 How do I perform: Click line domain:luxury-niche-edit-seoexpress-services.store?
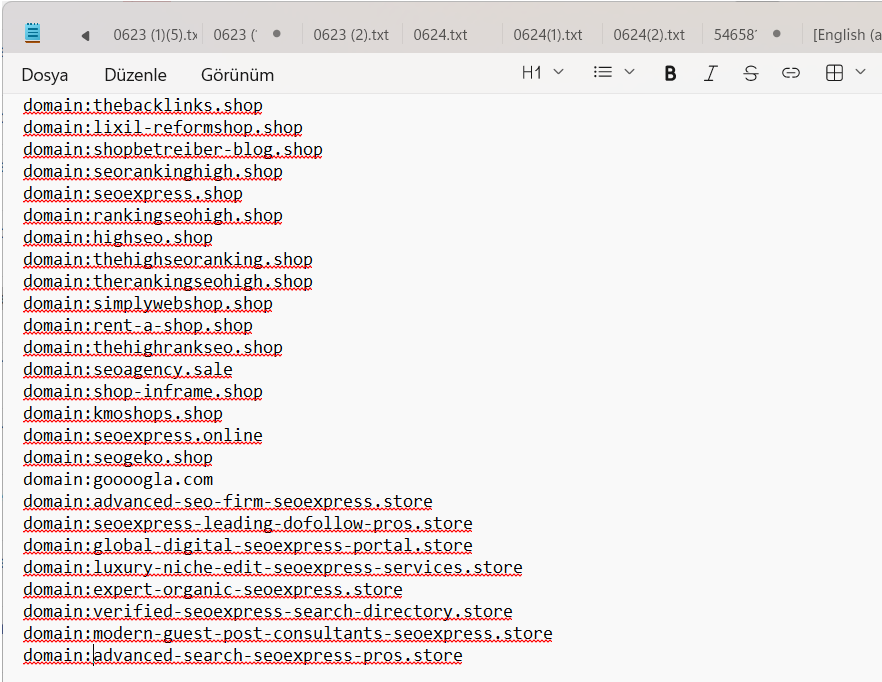point(273,567)
